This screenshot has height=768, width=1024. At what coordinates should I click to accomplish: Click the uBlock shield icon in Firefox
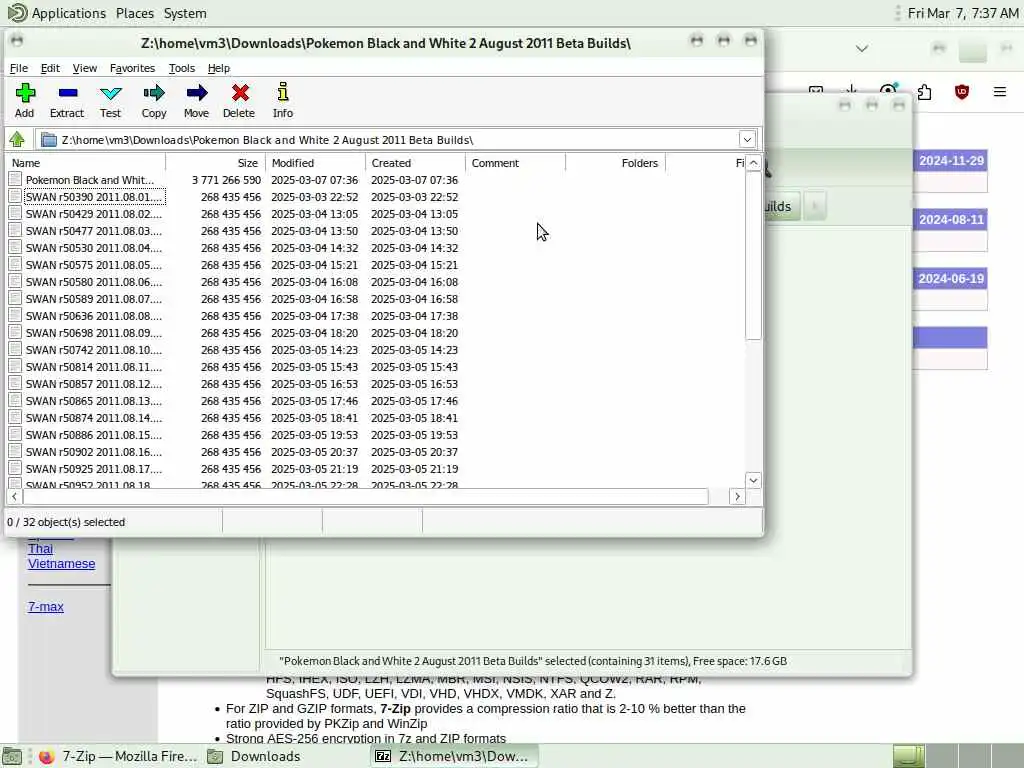(961, 92)
